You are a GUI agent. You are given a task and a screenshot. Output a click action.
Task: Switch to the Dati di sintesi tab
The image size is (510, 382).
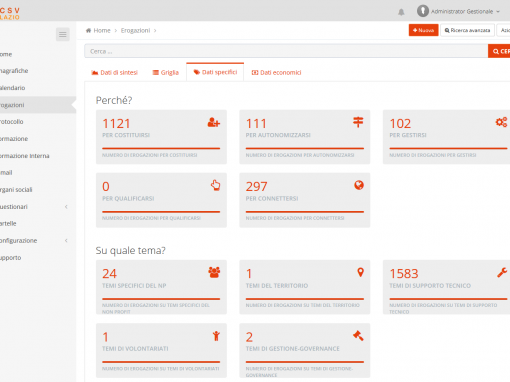click(x=115, y=72)
